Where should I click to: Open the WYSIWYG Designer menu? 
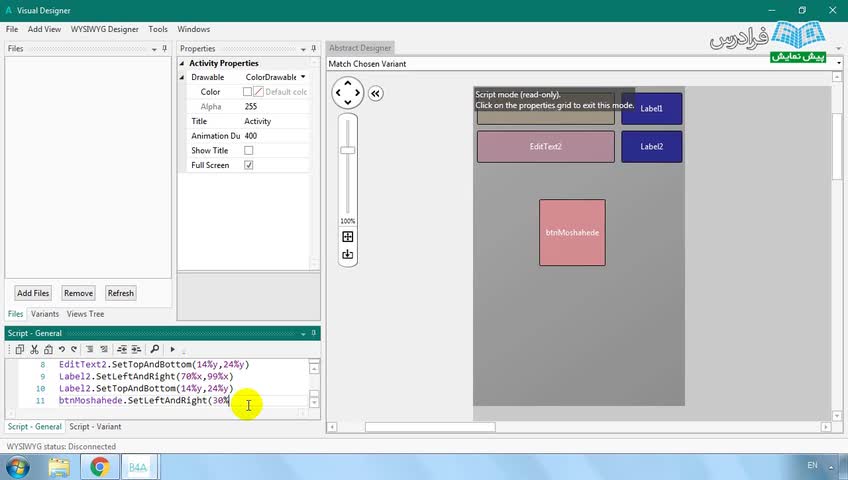point(104,29)
